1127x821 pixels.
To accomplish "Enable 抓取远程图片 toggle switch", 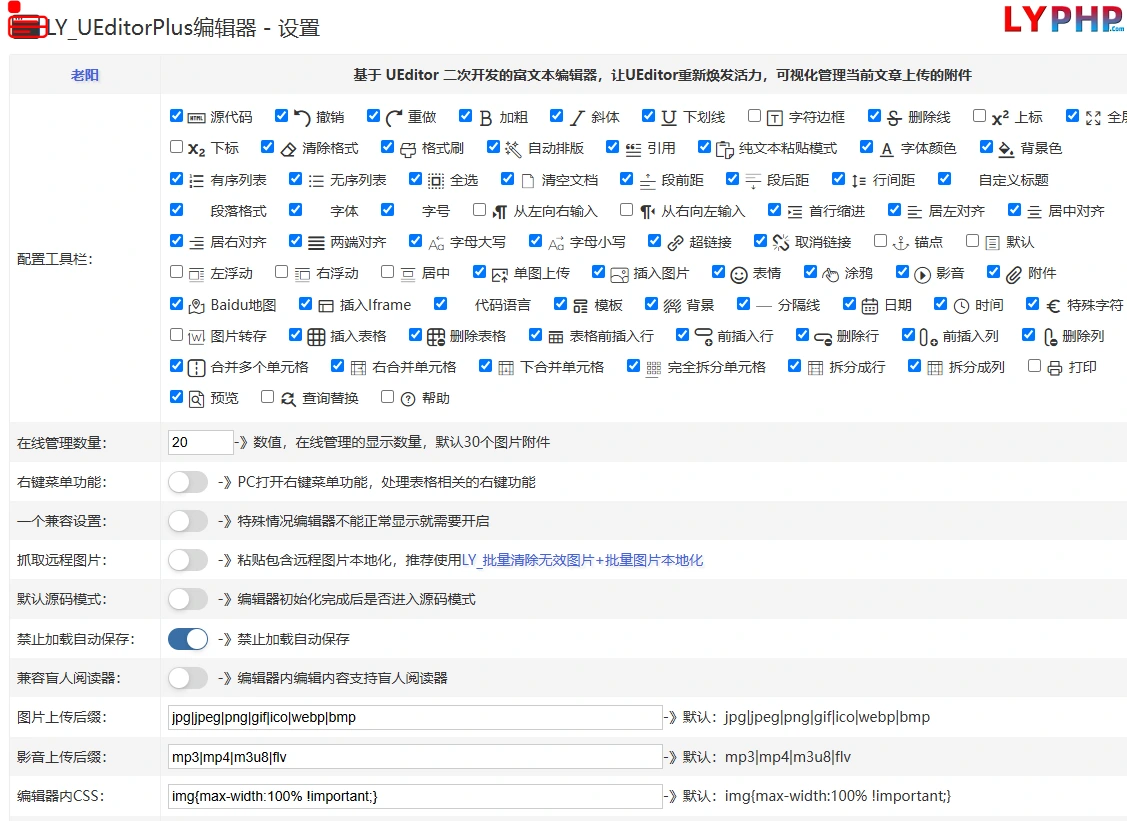I will tap(188, 560).
